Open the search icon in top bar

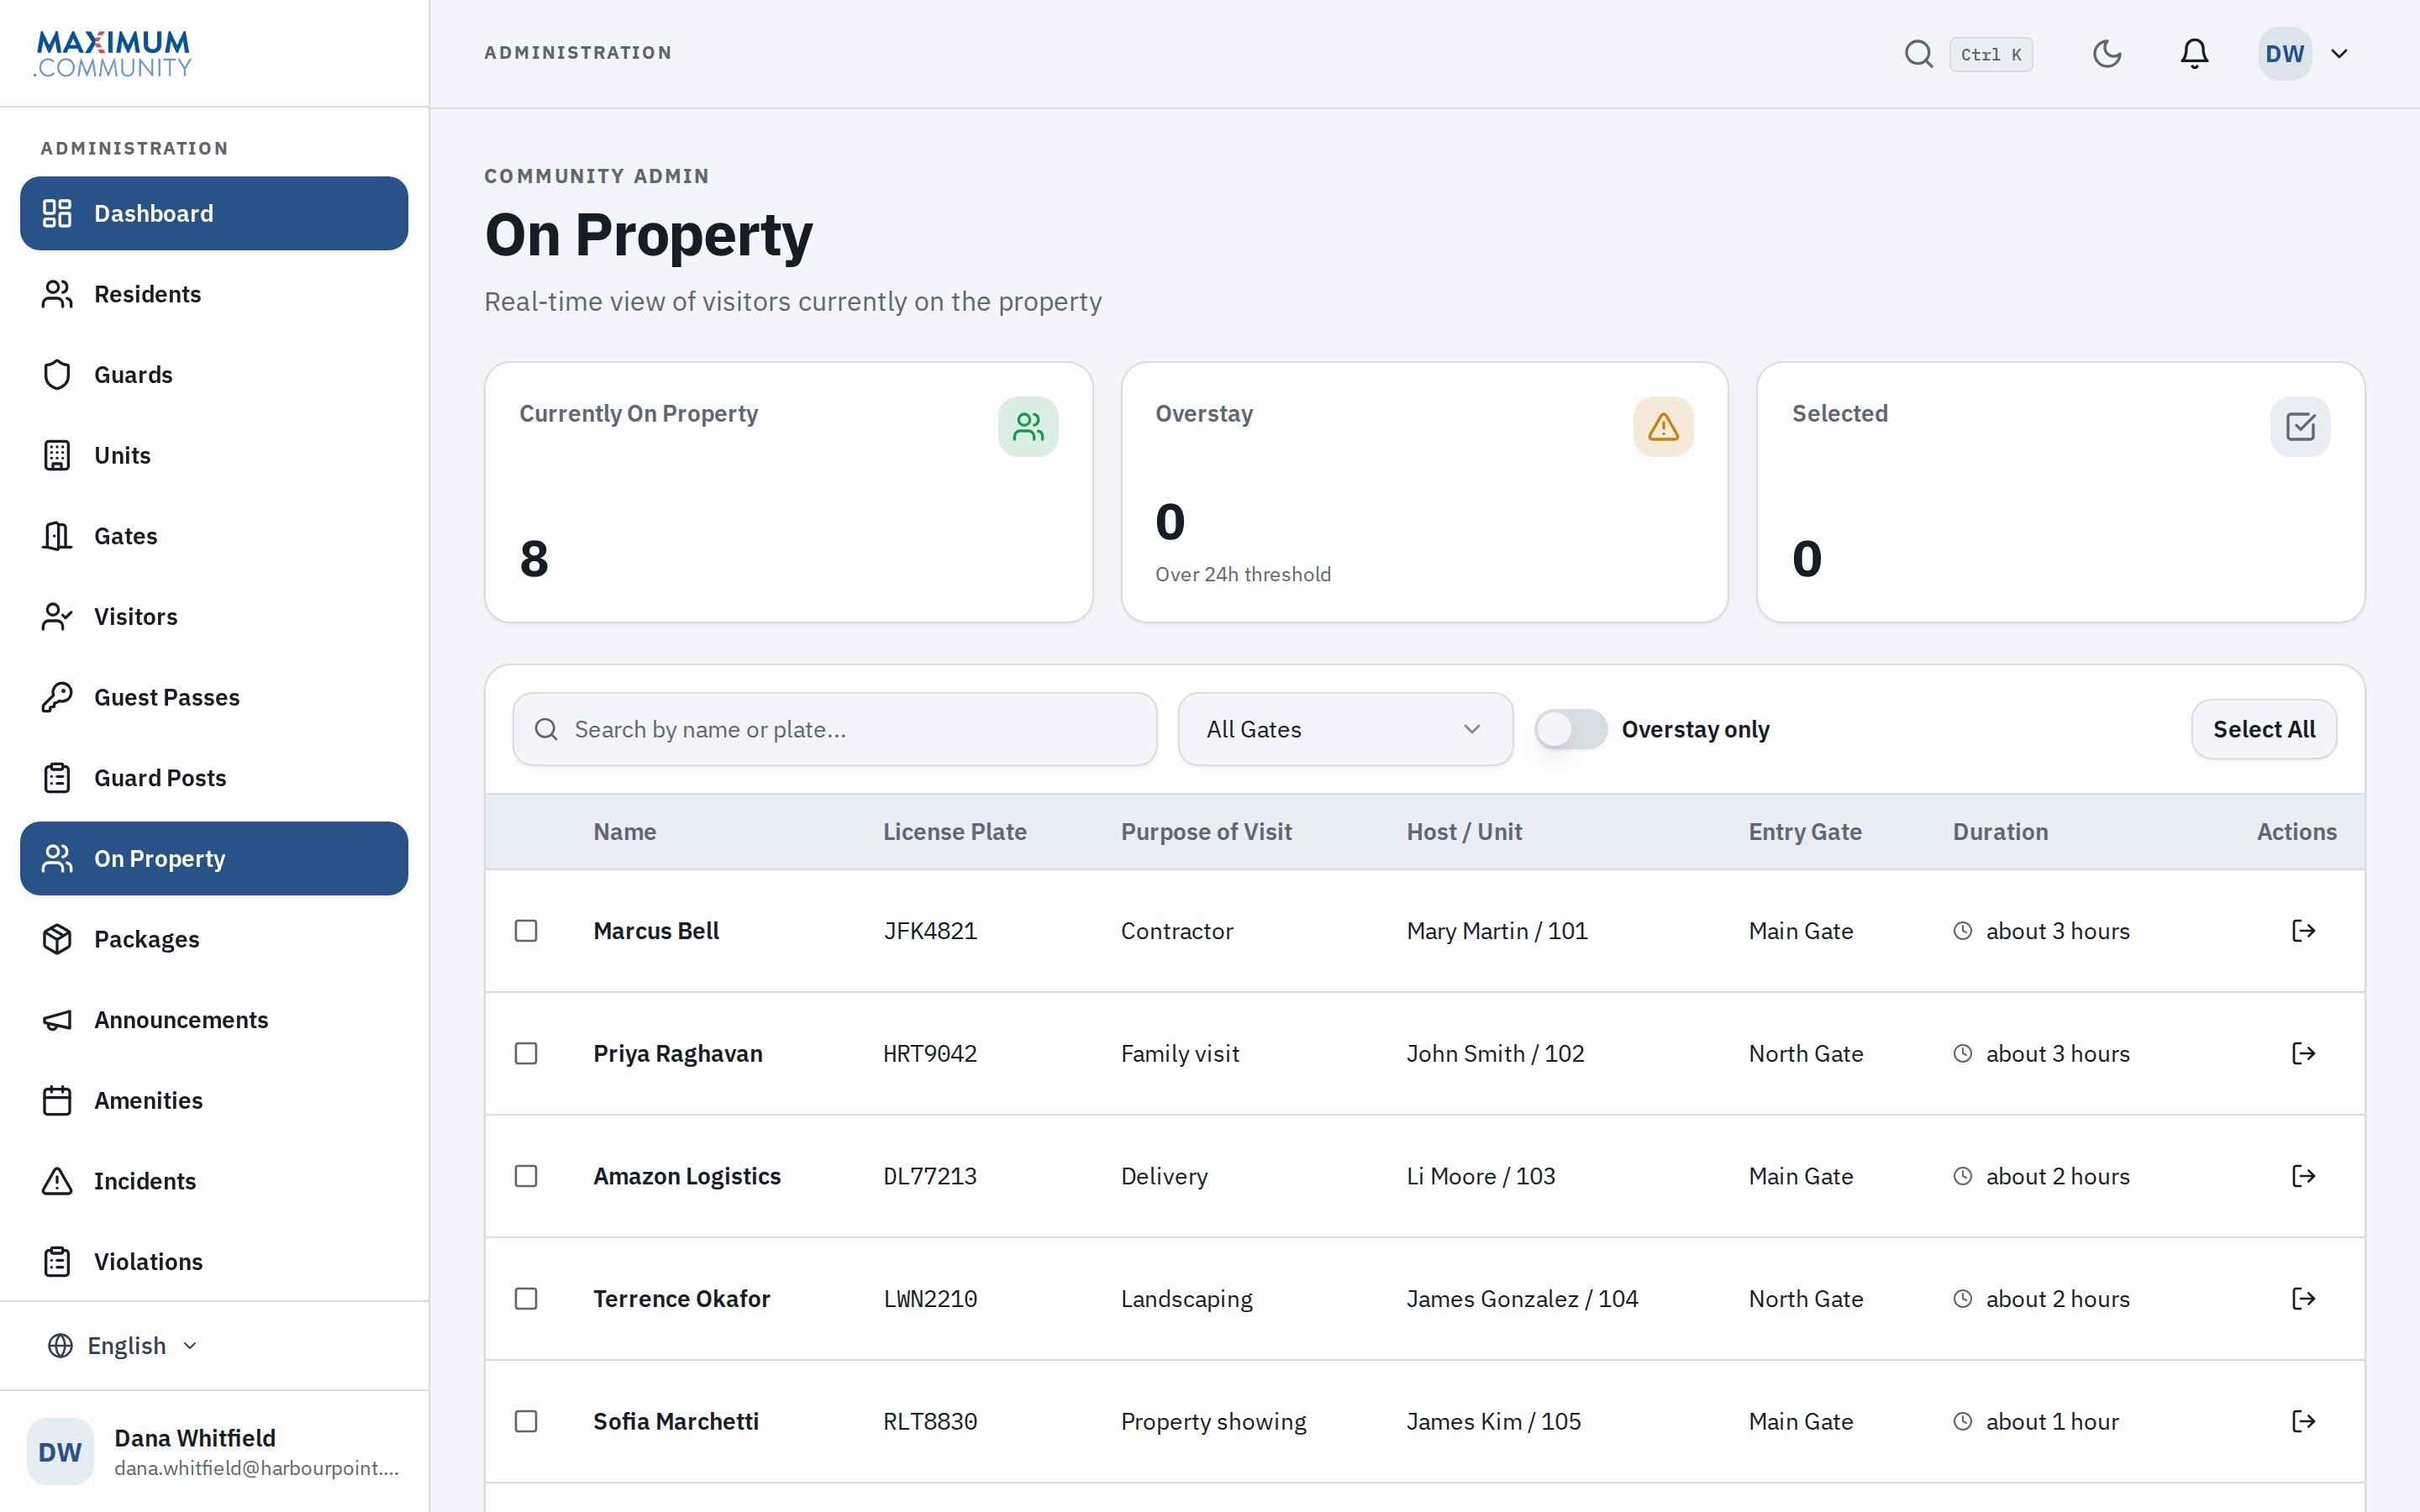pos(1918,54)
